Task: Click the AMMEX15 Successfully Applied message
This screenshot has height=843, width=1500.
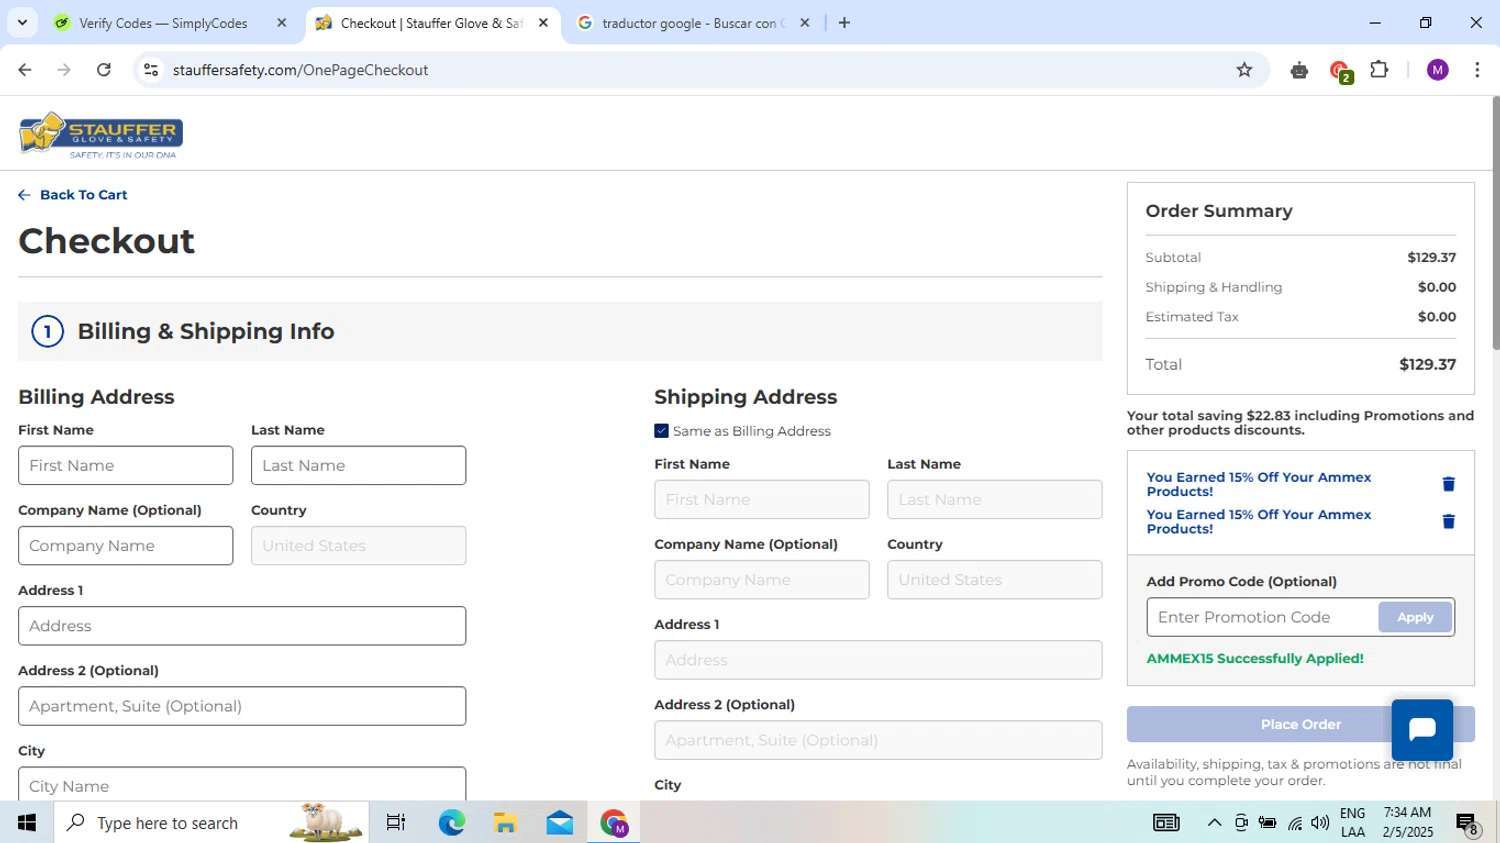Action: pyautogui.click(x=1255, y=658)
